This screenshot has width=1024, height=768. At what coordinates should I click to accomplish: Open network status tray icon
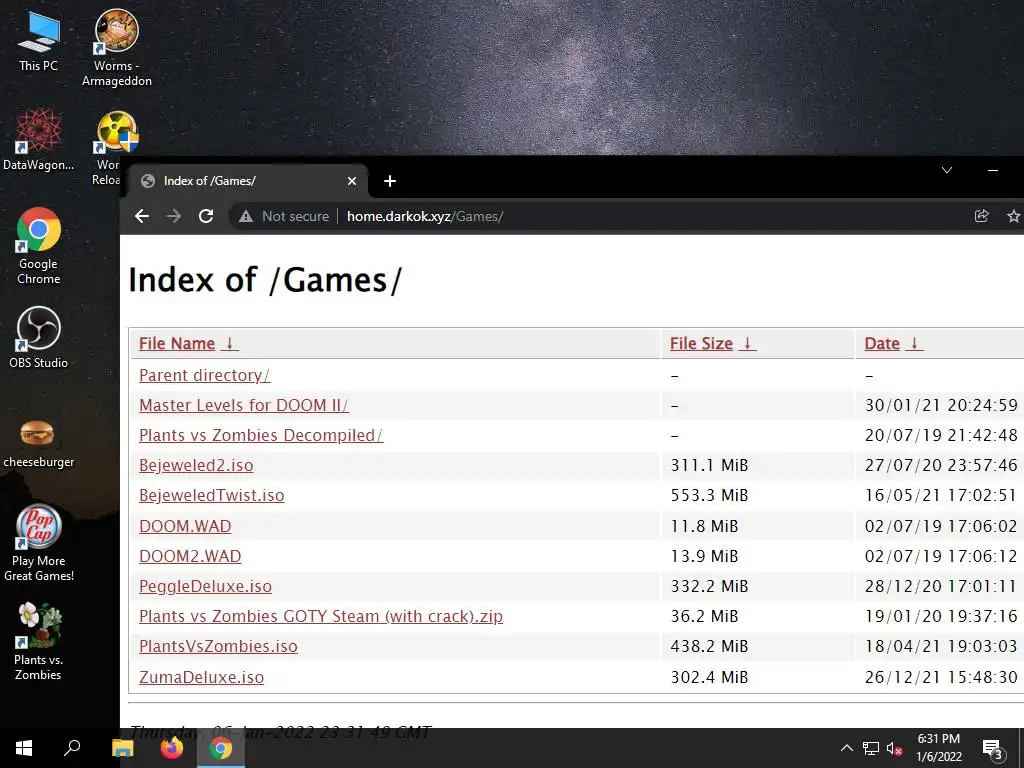(871, 748)
